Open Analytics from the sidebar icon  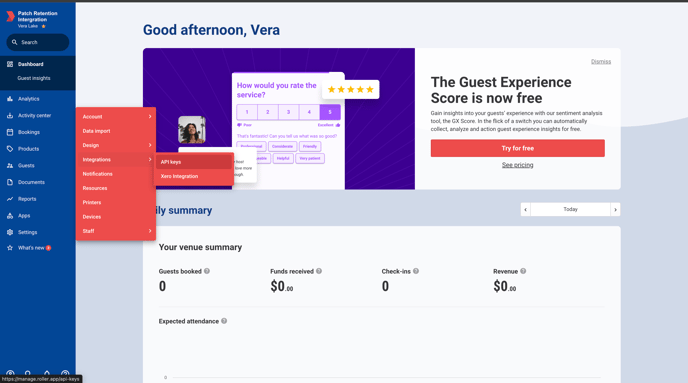(10, 99)
